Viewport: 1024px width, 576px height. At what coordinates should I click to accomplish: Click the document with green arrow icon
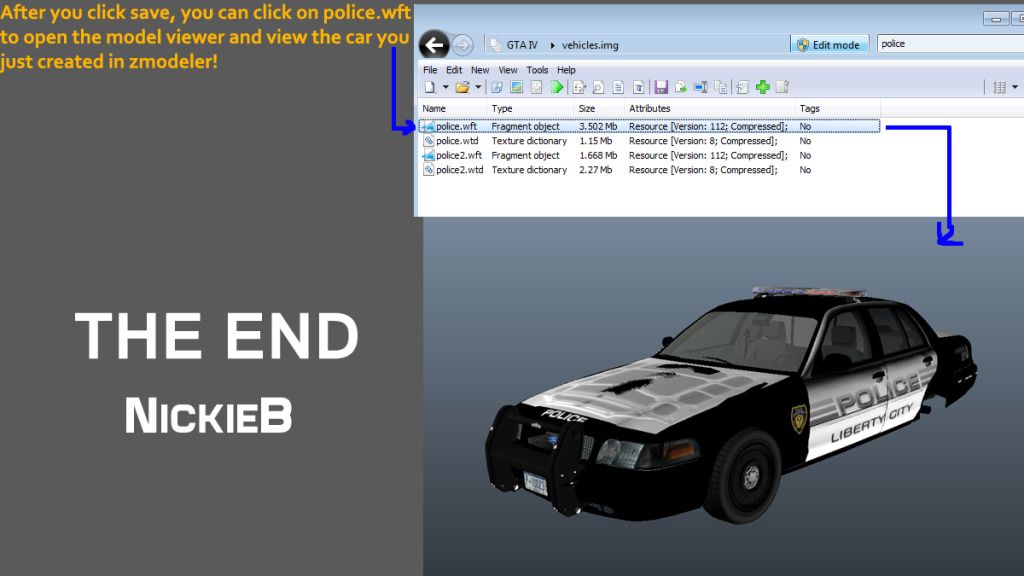point(680,87)
